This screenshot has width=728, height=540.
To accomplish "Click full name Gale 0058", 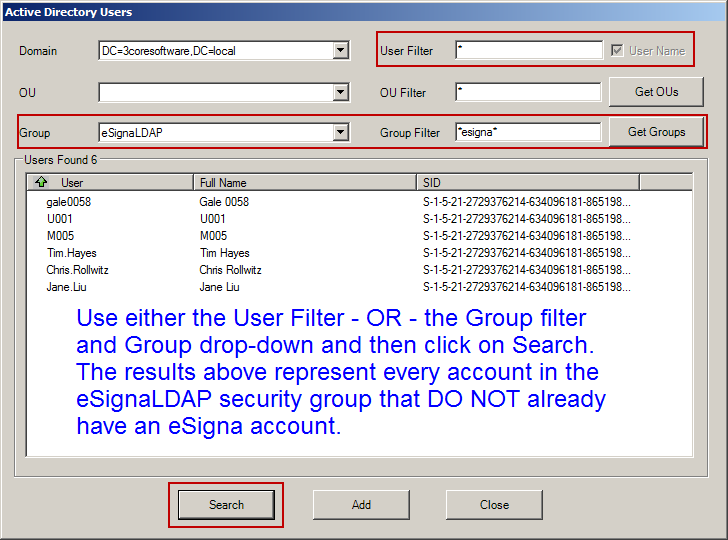I will coord(224,202).
